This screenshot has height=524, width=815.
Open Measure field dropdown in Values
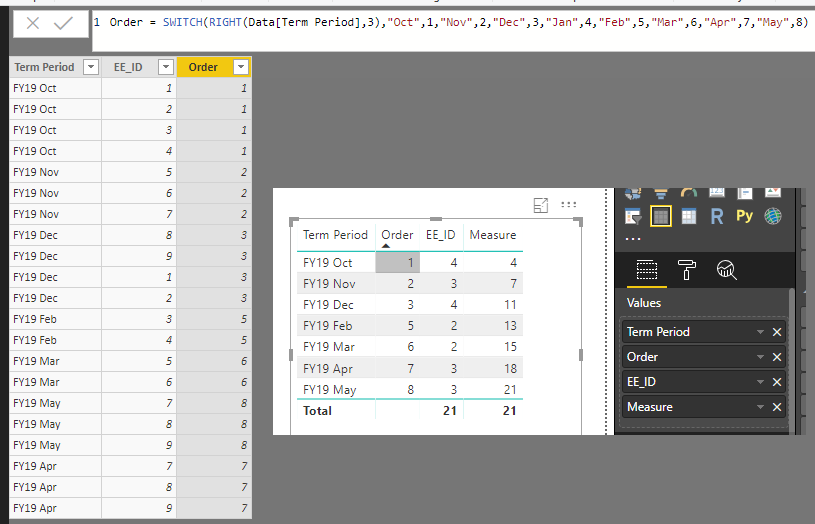(760, 407)
